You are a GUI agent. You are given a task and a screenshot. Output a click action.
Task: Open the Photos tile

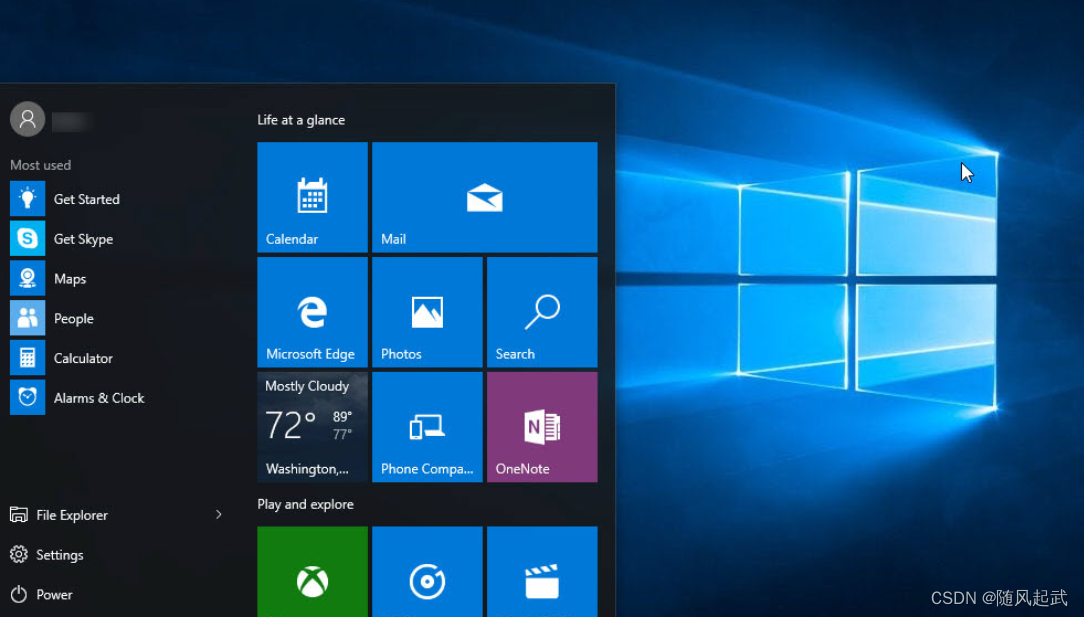(427, 312)
